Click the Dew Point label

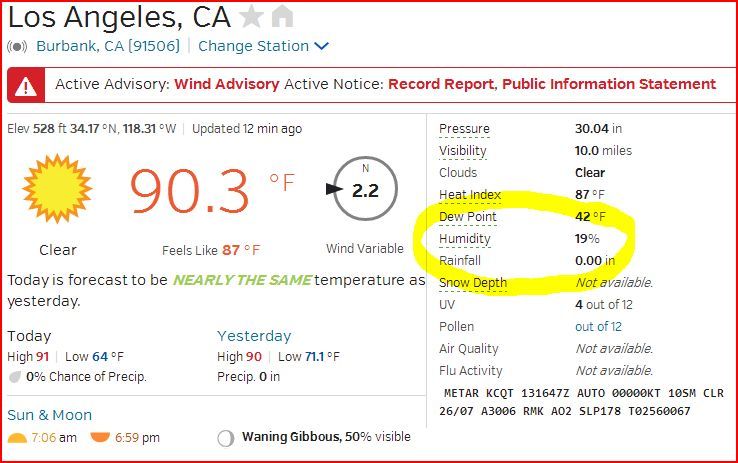(467, 217)
